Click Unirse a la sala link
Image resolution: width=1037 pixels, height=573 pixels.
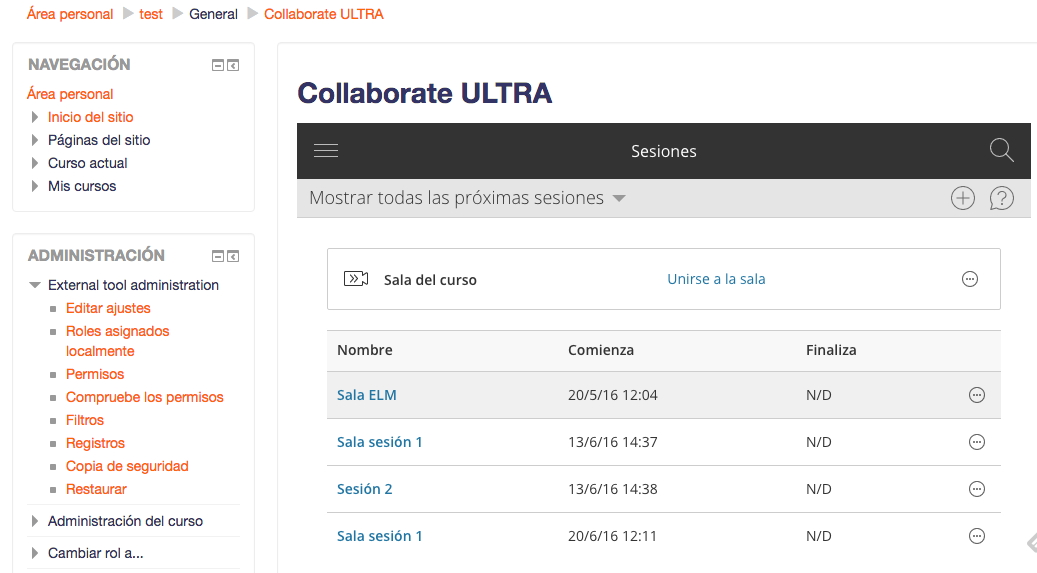[716, 279]
